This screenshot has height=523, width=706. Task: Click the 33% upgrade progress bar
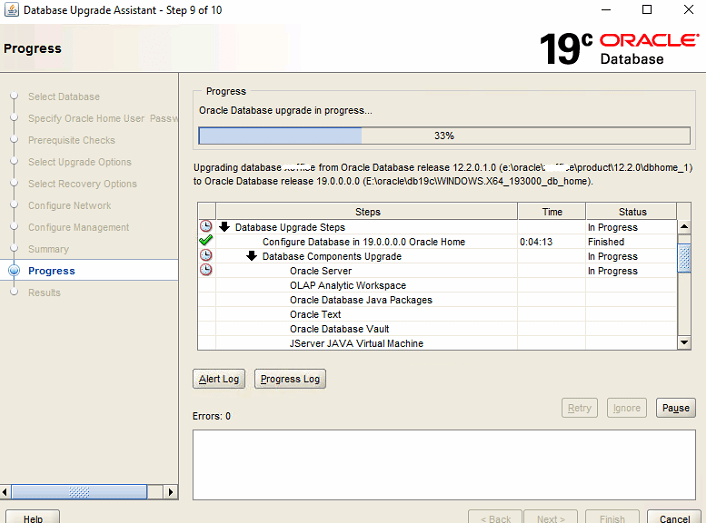pos(444,135)
